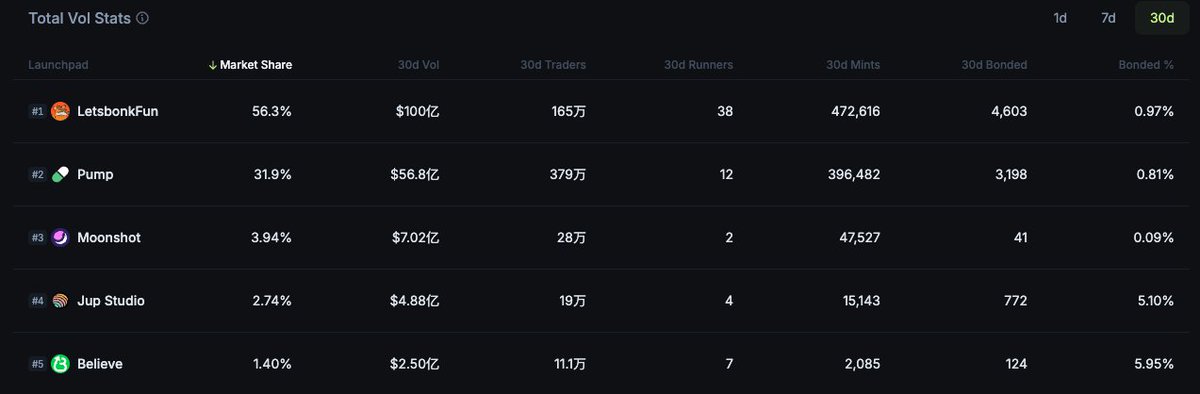Open the Moonshot launchpad name link
The width and height of the screenshot is (1200, 394).
[x=109, y=237]
